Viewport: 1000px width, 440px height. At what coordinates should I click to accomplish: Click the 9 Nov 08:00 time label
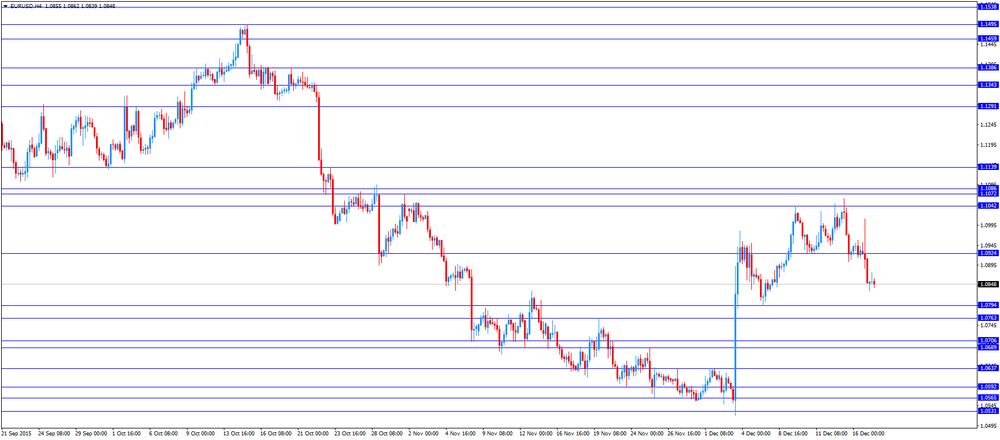pyautogui.click(x=497, y=433)
